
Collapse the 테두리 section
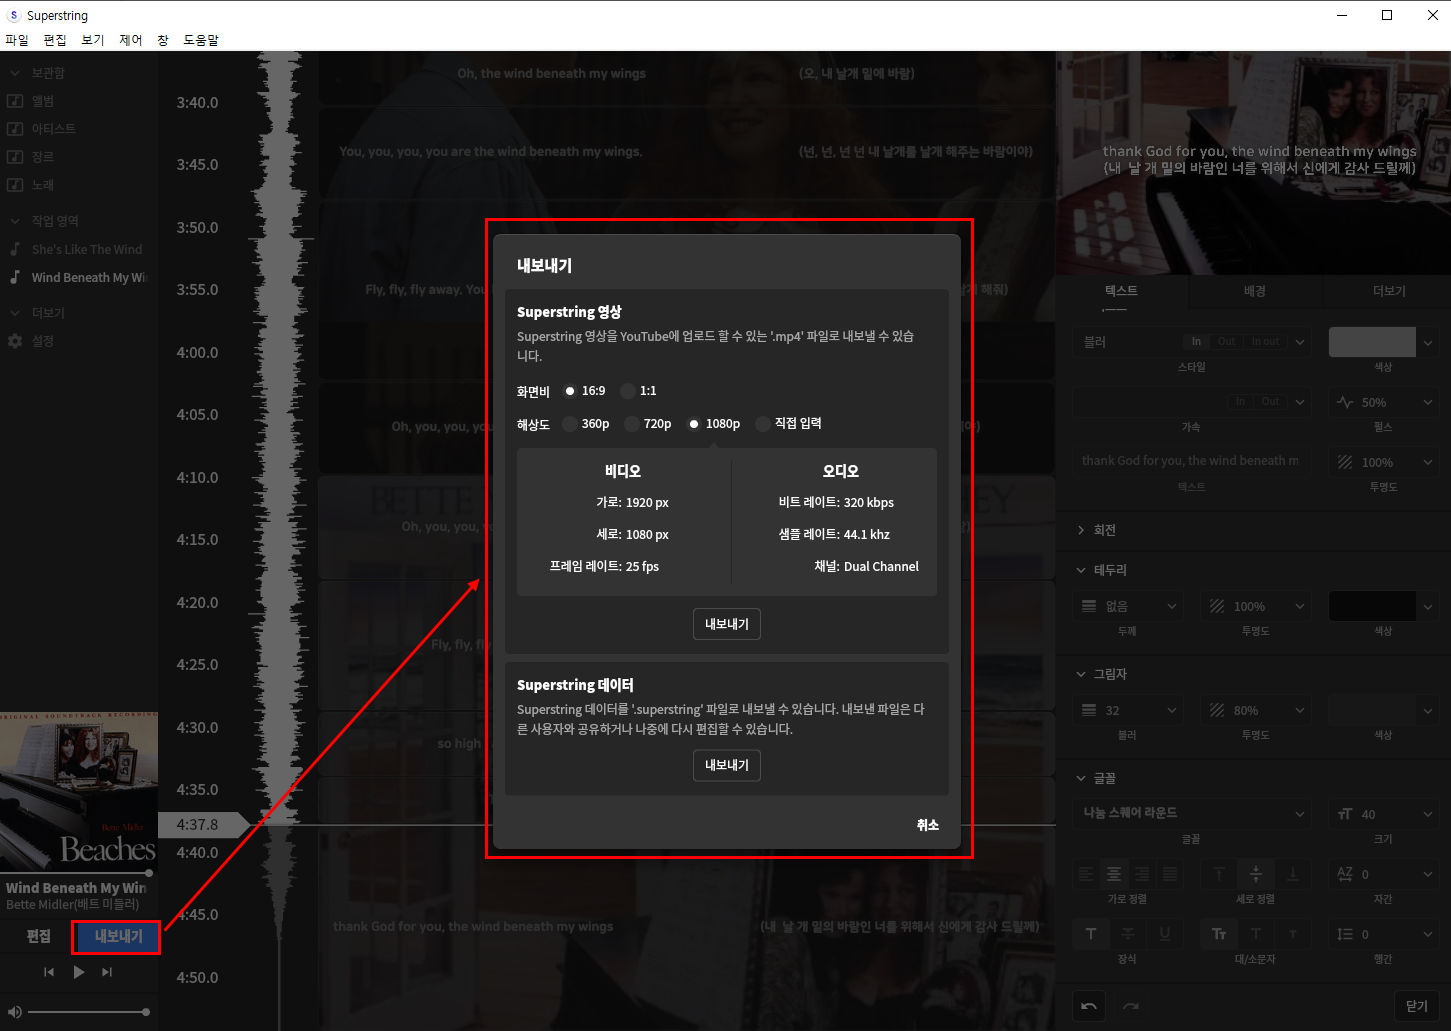click(1081, 570)
